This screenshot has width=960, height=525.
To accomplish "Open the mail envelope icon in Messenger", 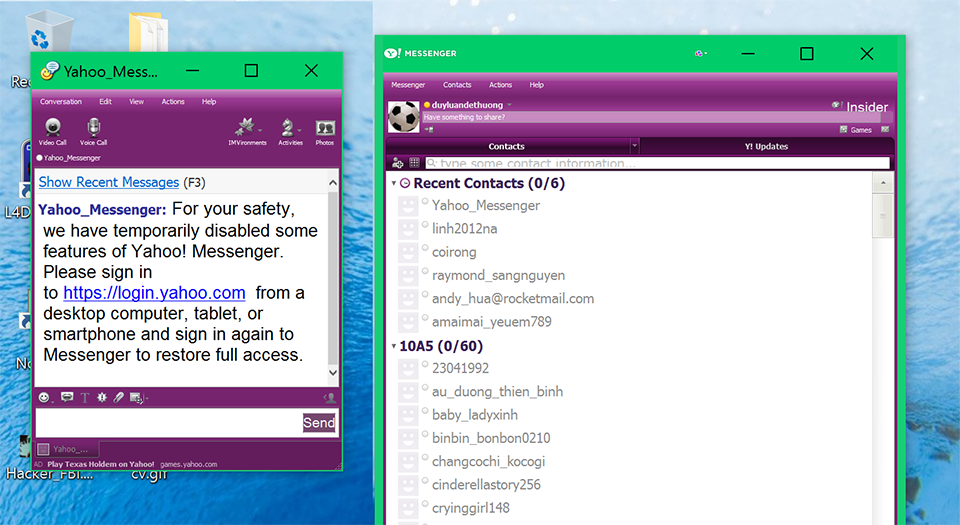I will click(x=885, y=129).
